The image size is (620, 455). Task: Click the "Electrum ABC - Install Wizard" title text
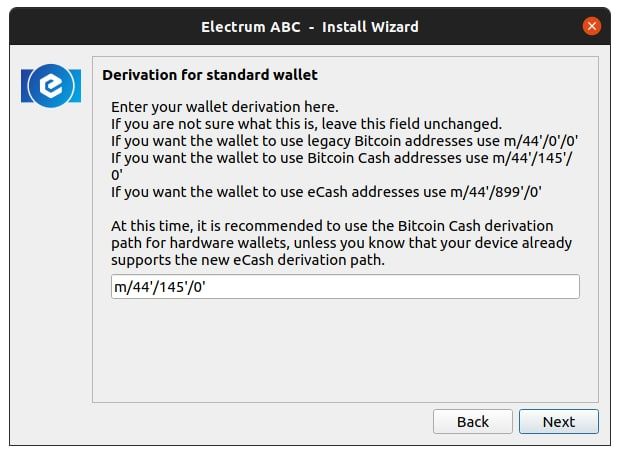(x=310, y=26)
